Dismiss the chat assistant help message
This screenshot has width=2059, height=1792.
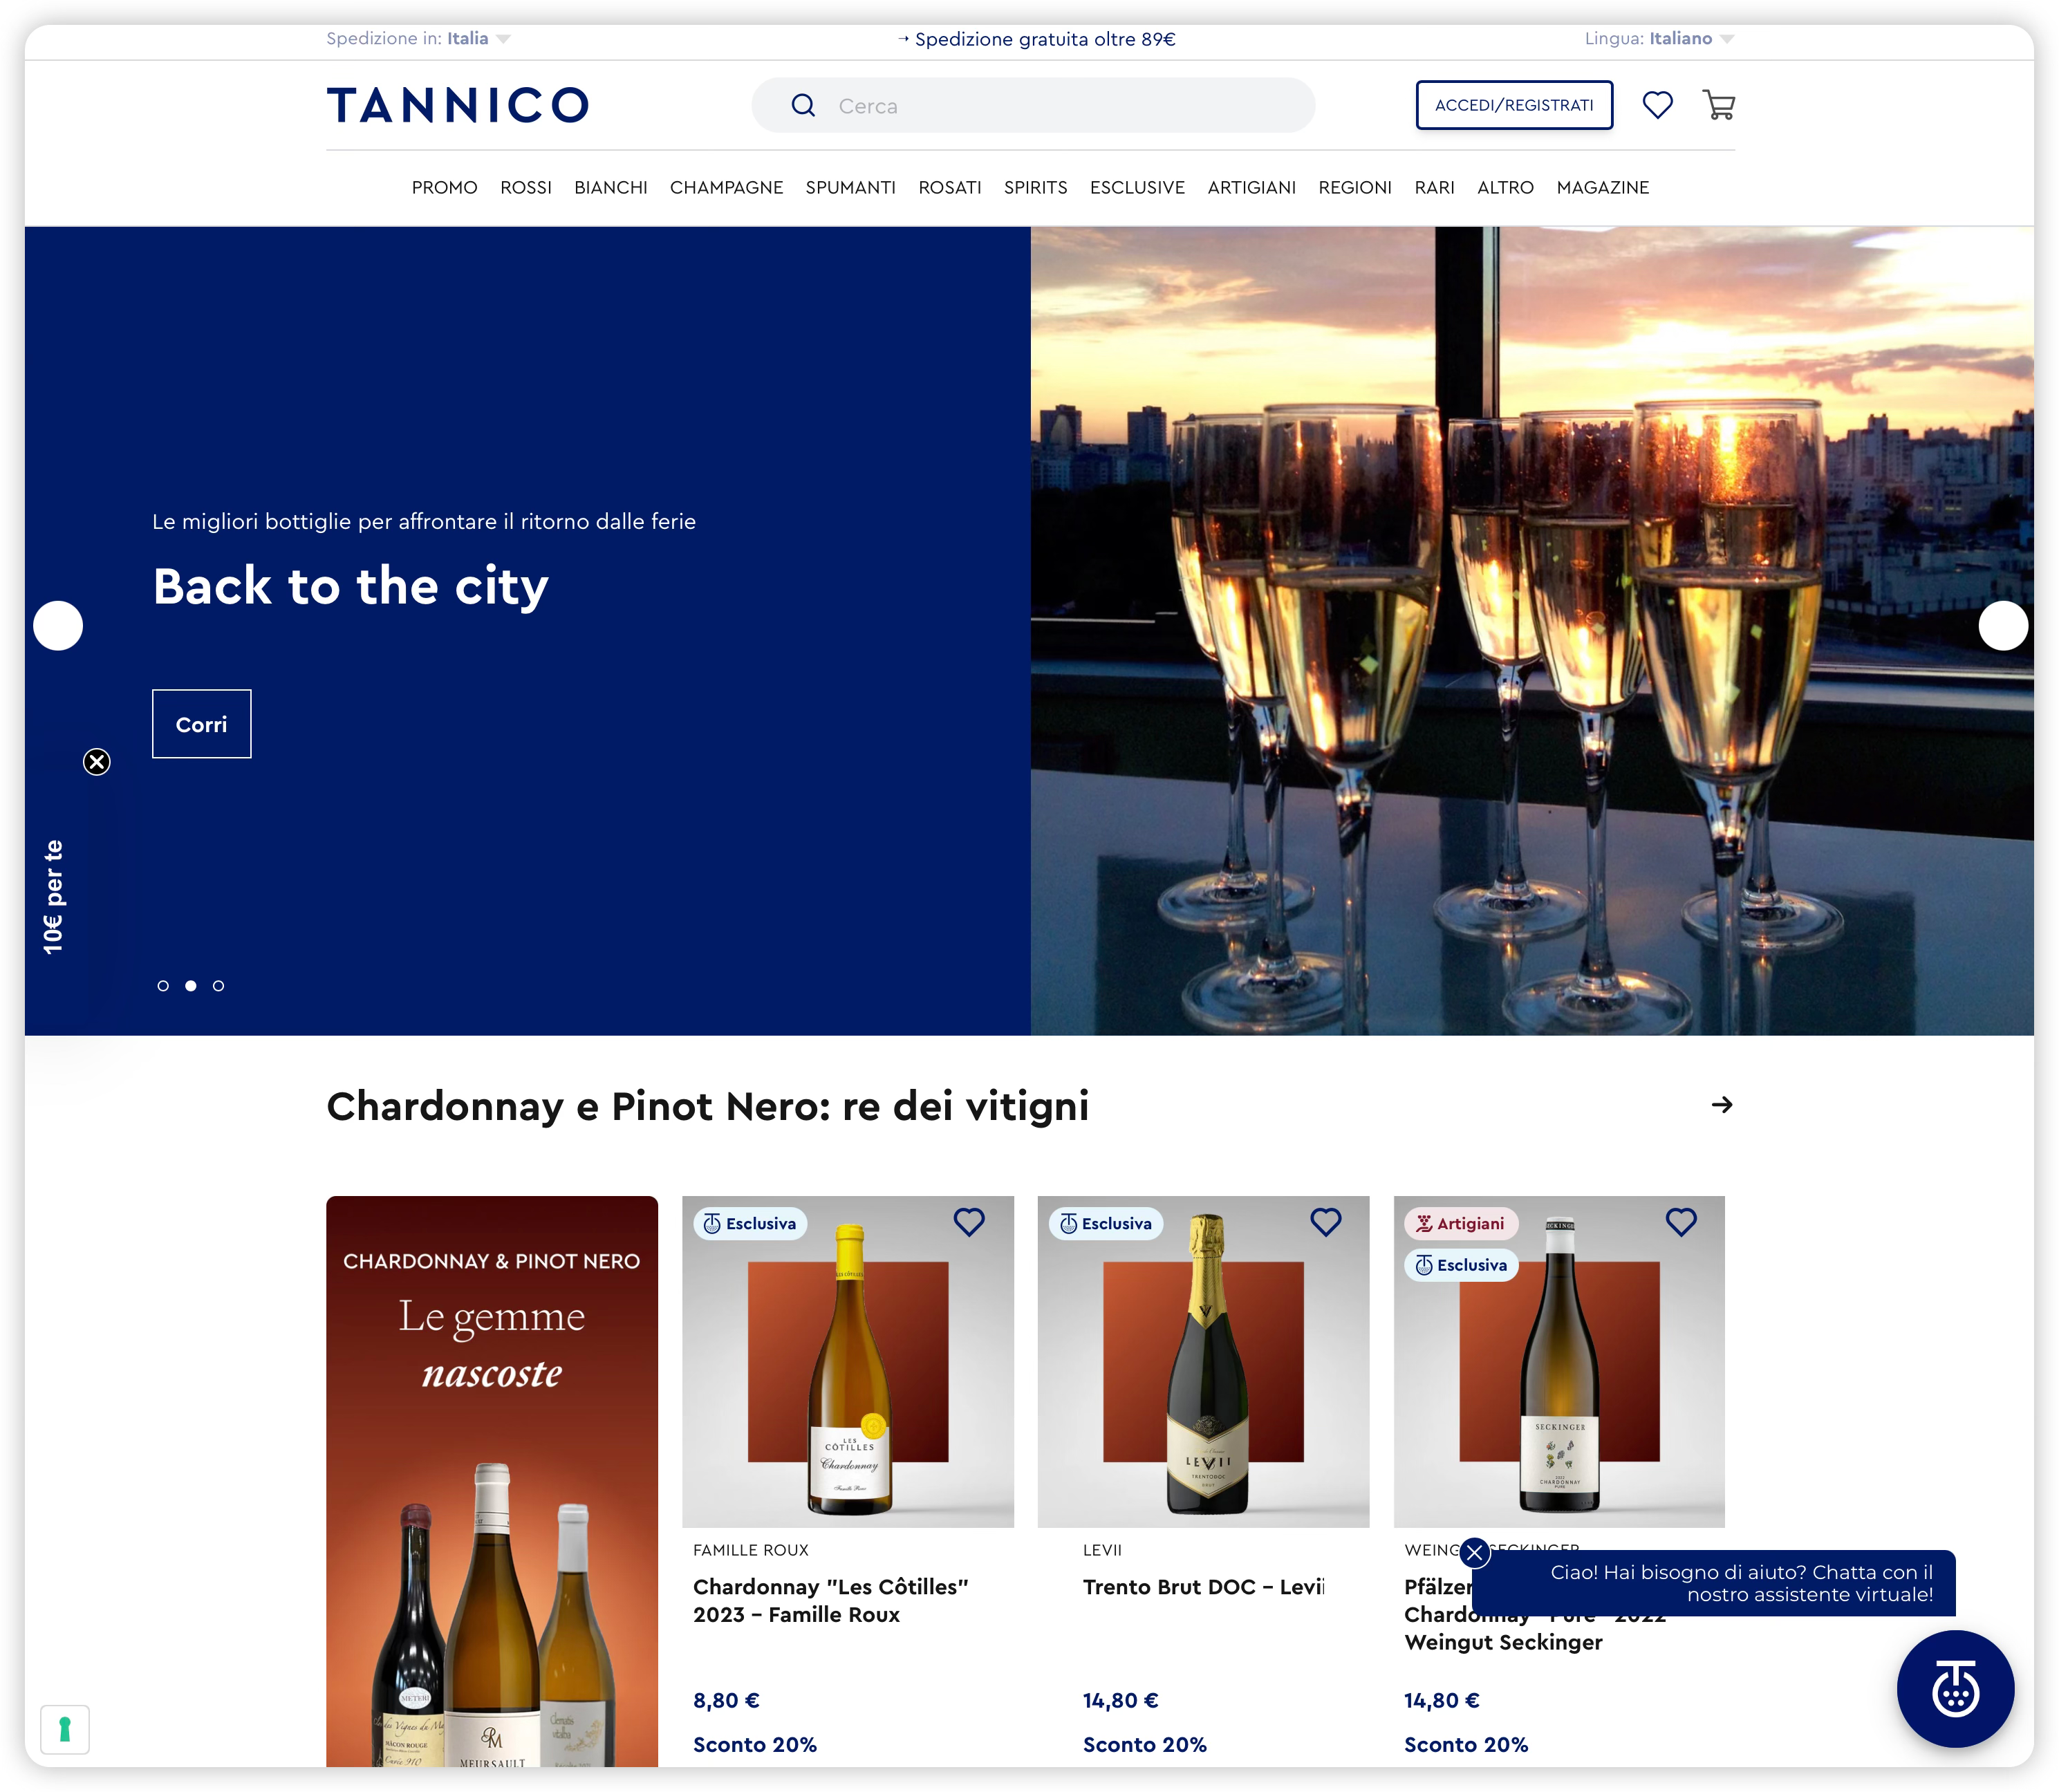(1474, 1553)
